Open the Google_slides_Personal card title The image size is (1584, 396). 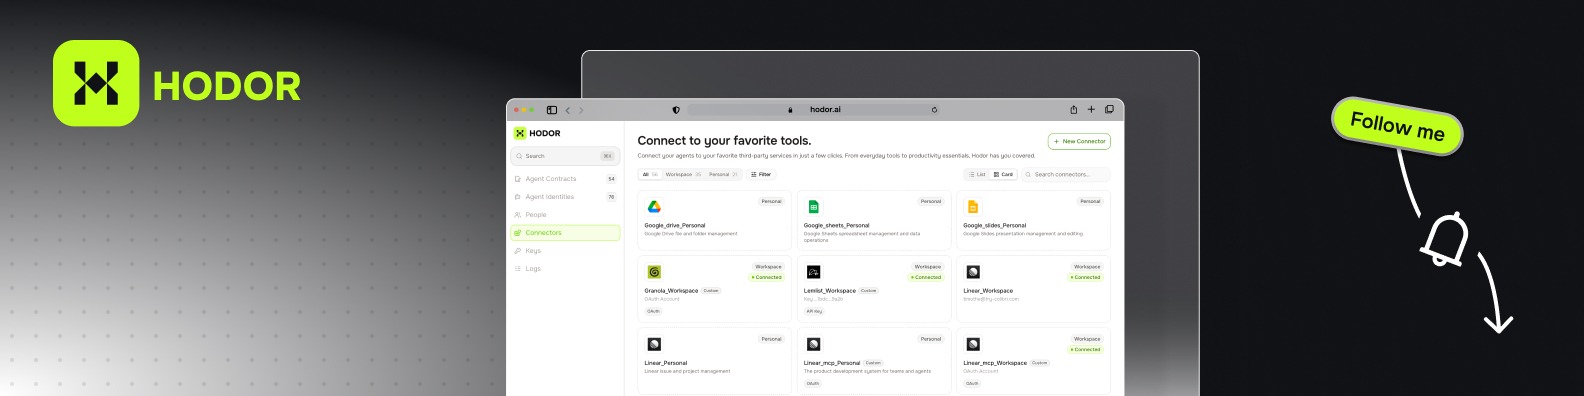point(995,225)
